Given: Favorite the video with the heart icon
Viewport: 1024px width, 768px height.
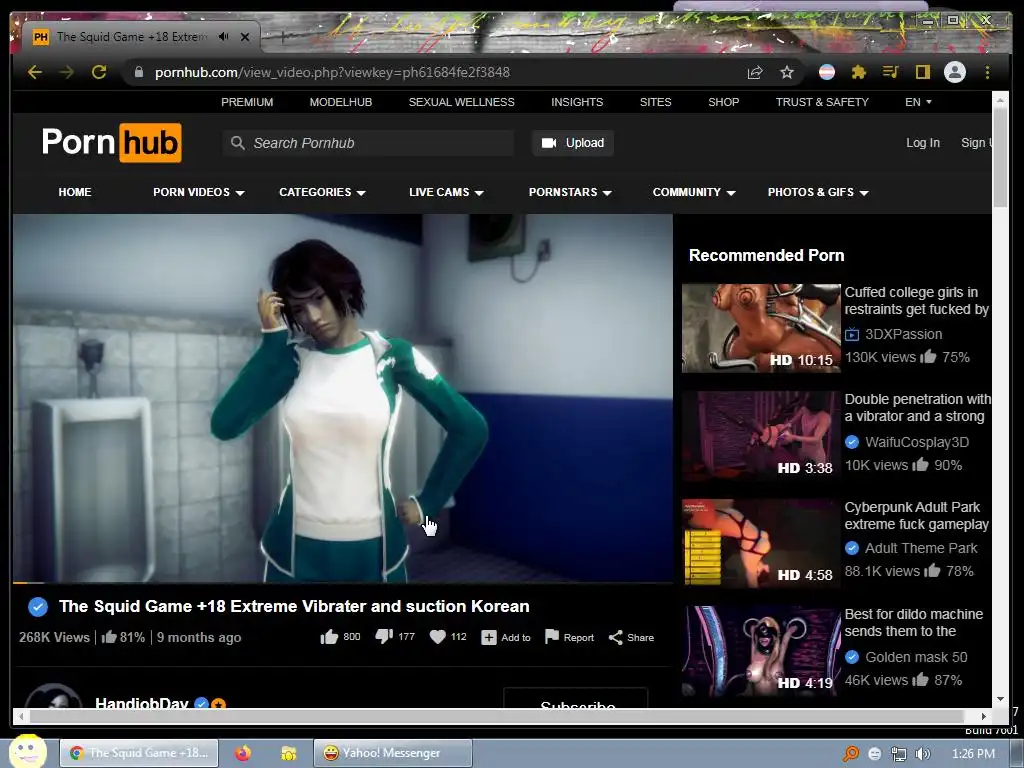Looking at the screenshot, I should pos(438,637).
